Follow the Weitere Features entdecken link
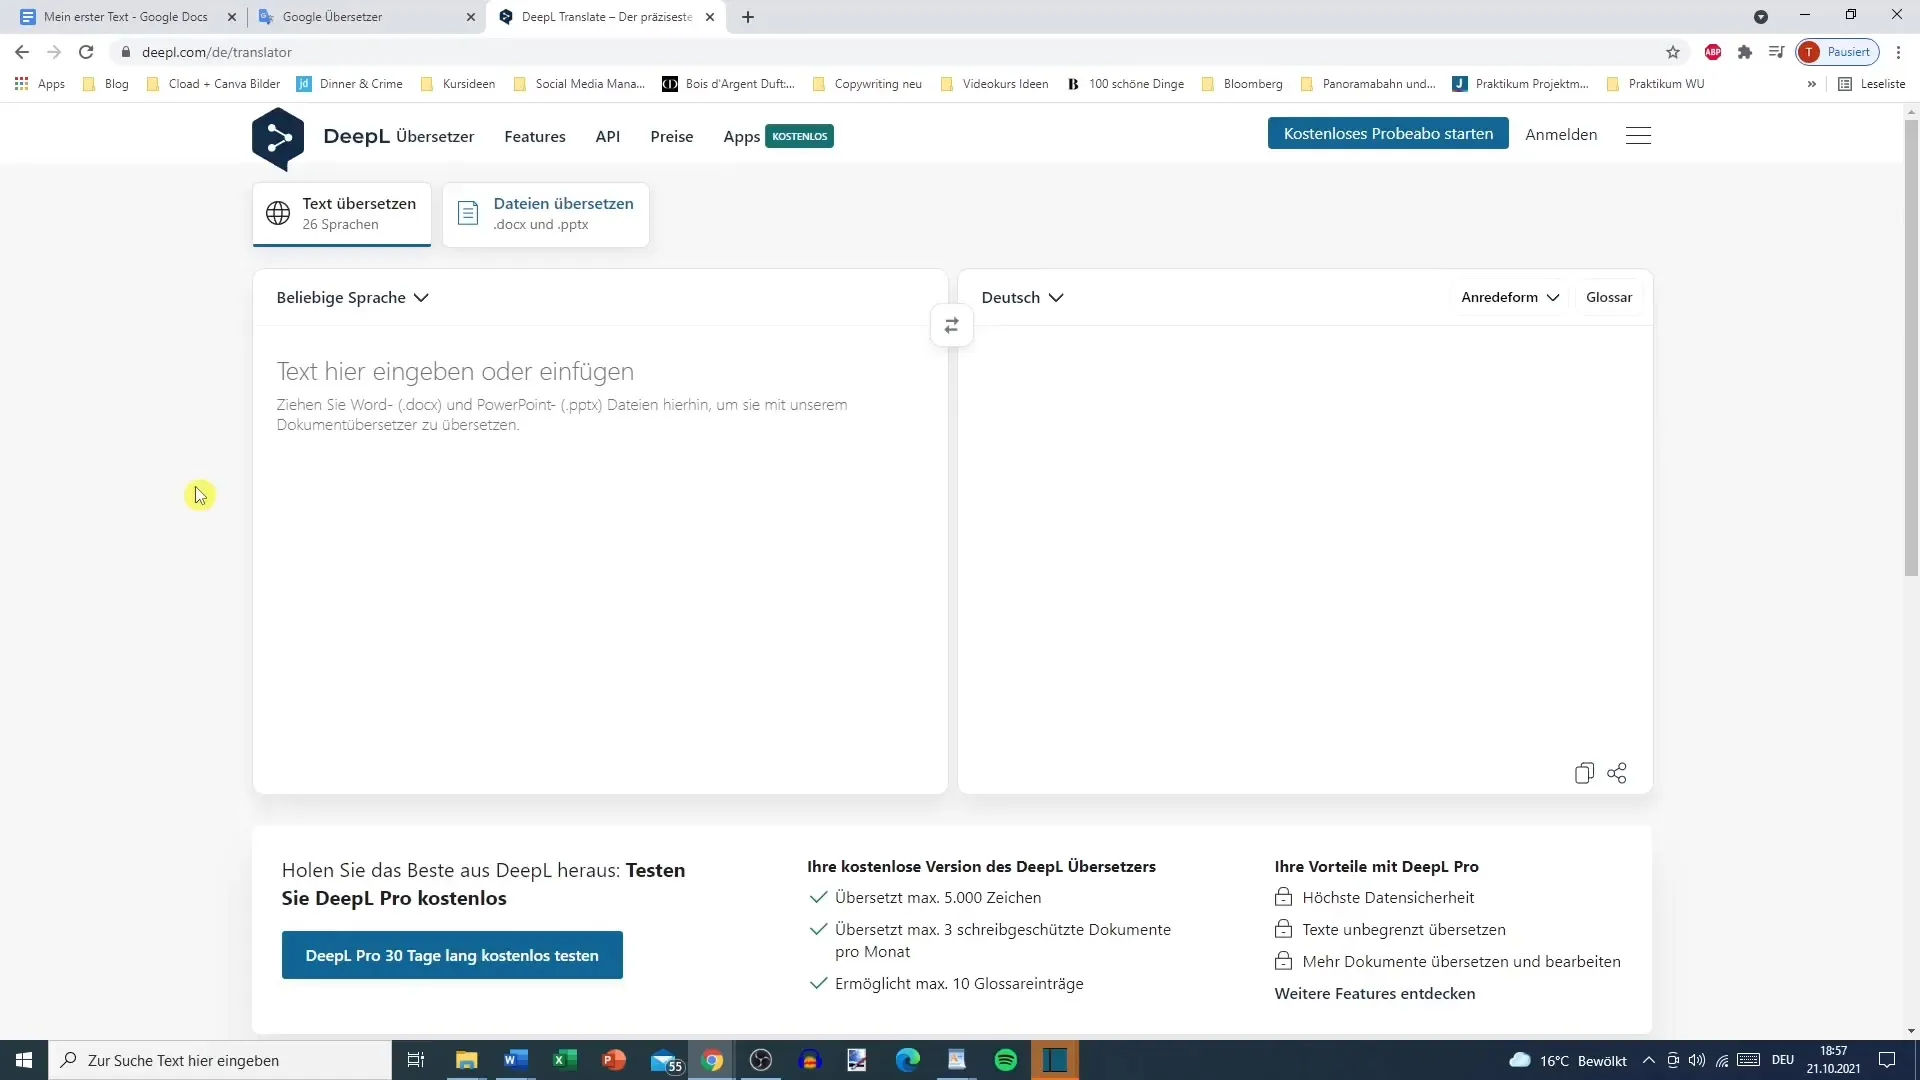The image size is (1920, 1080). (x=1375, y=993)
